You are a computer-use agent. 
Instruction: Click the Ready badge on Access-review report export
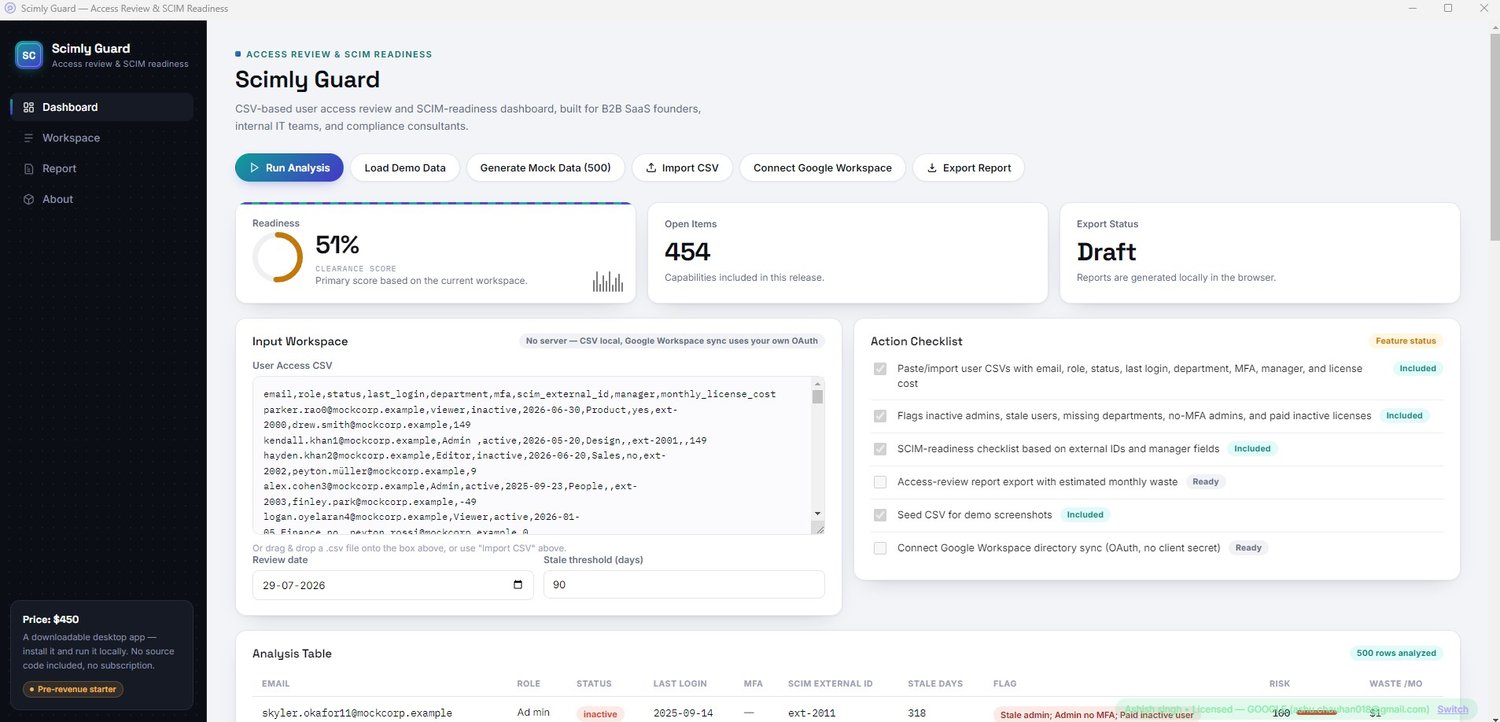(x=1206, y=482)
